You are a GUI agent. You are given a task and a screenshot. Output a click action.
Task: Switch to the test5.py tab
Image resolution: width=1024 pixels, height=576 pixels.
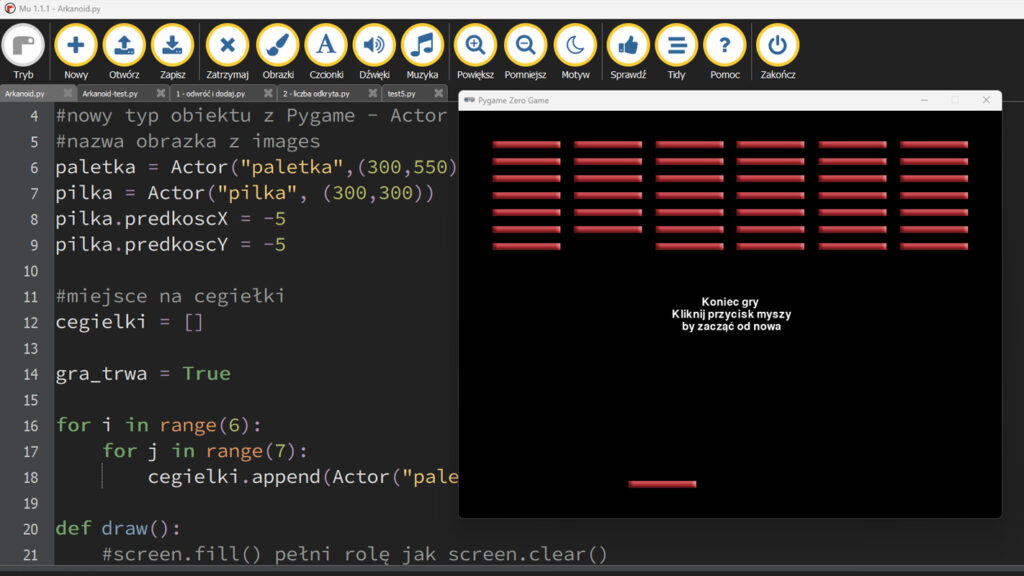[402, 93]
